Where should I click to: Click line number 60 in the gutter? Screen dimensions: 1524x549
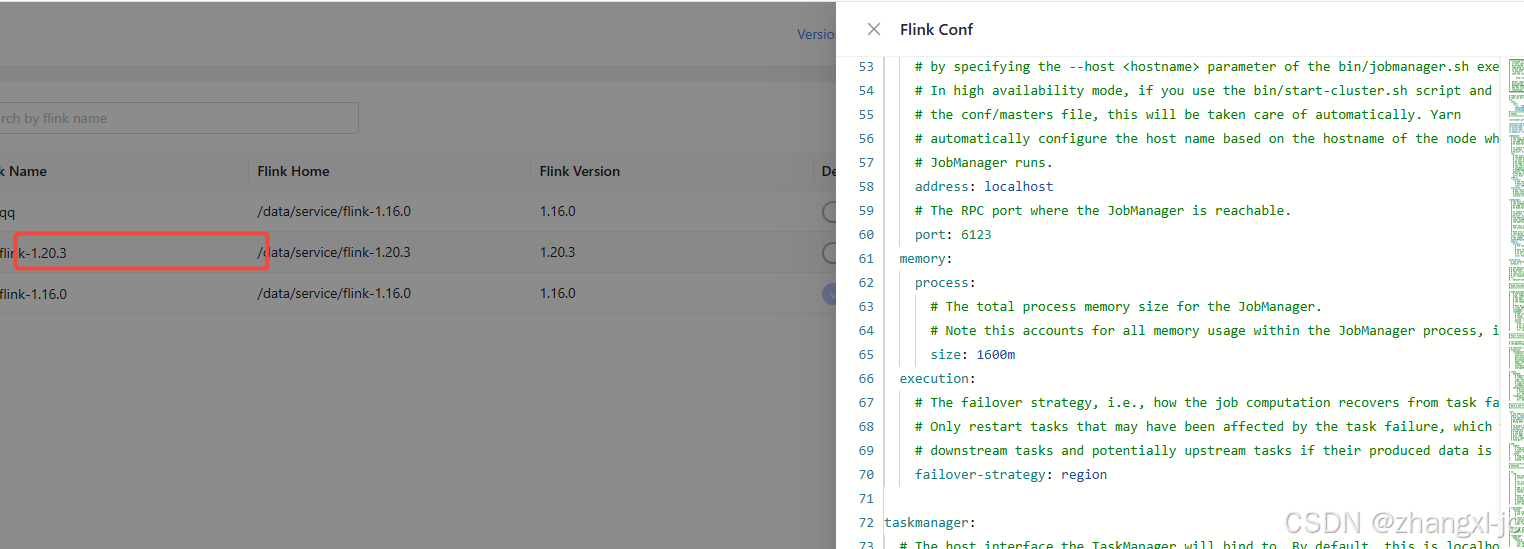click(866, 234)
